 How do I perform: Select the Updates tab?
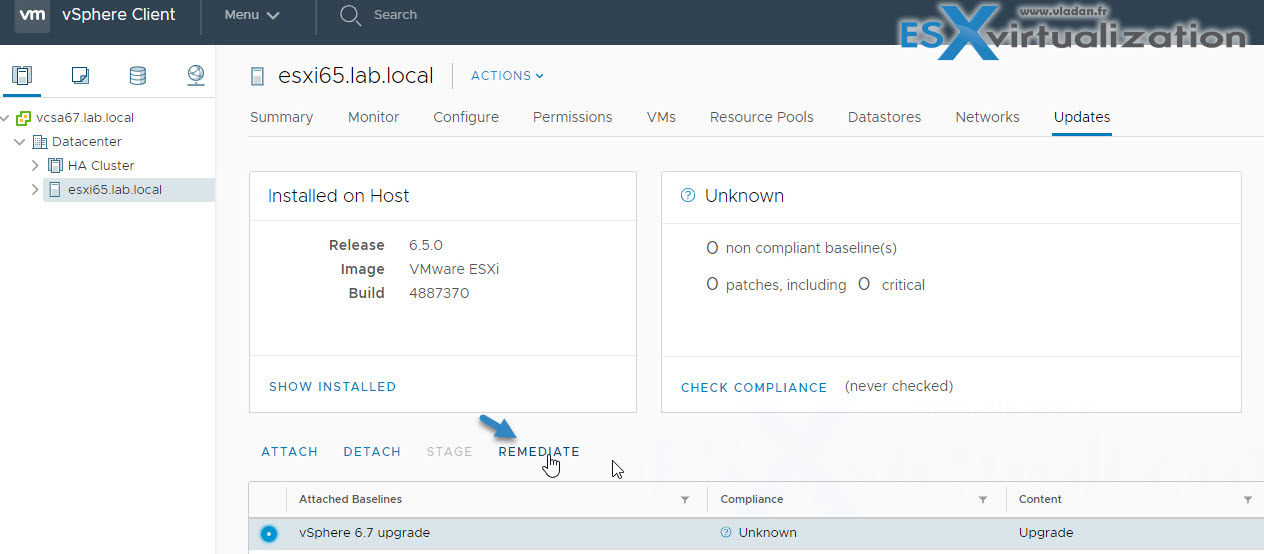(x=1082, y=117)
